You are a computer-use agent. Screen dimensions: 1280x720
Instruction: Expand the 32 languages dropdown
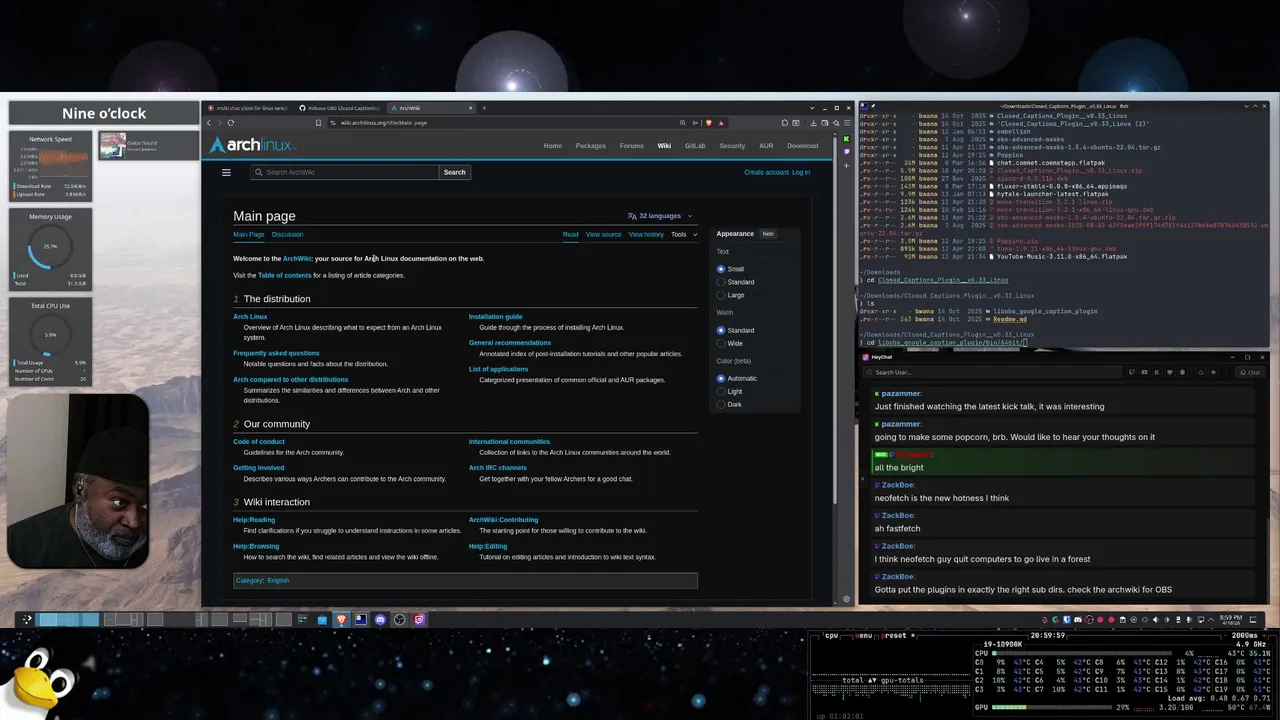coord(660,216)
